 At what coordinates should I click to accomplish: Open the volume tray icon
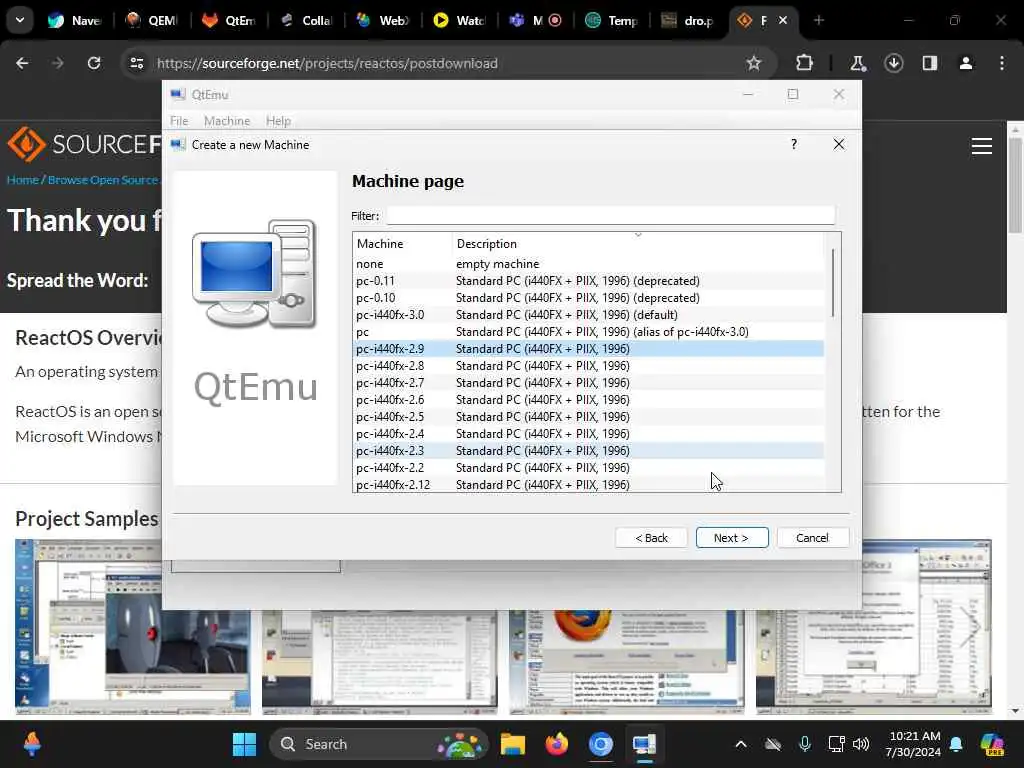tap(861, 744)
